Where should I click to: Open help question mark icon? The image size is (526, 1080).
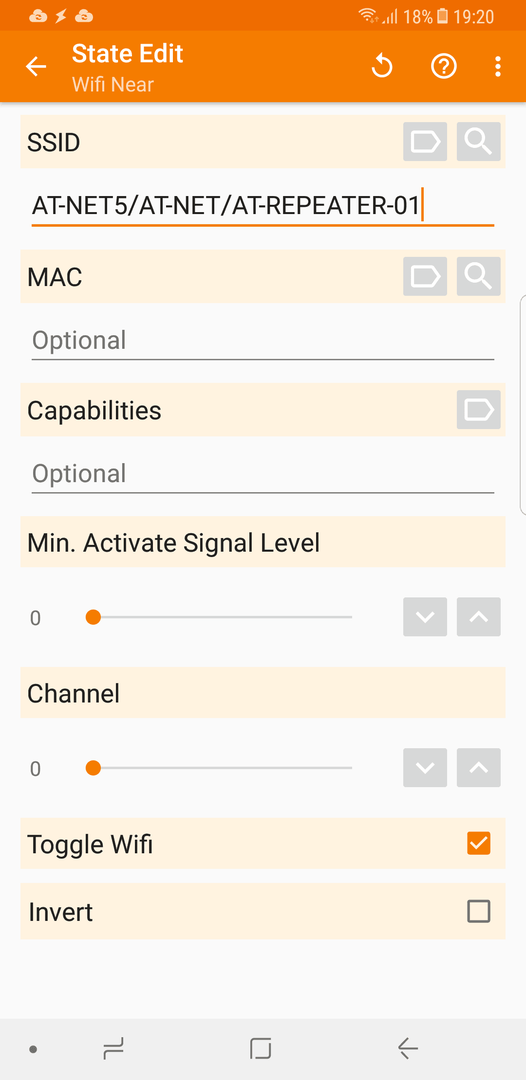pyautogui.click(x=443, y=67)
